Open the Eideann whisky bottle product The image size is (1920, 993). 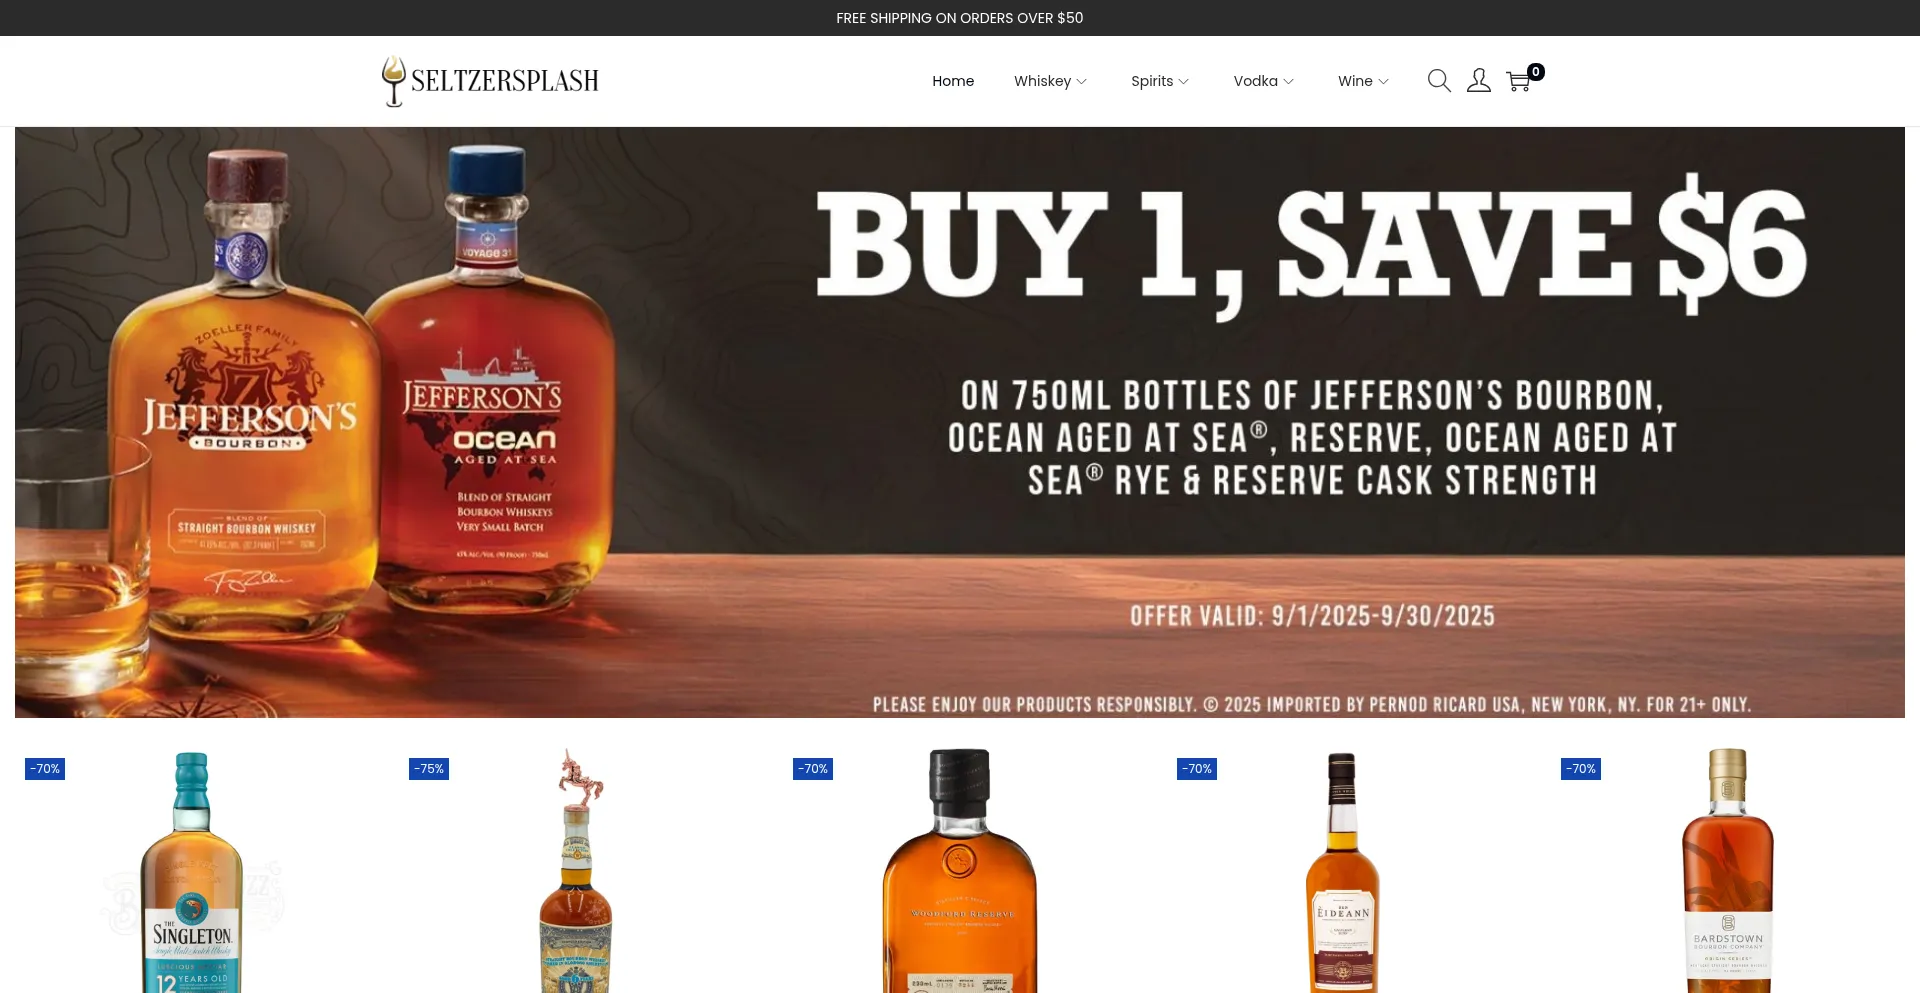(1343, 871)
